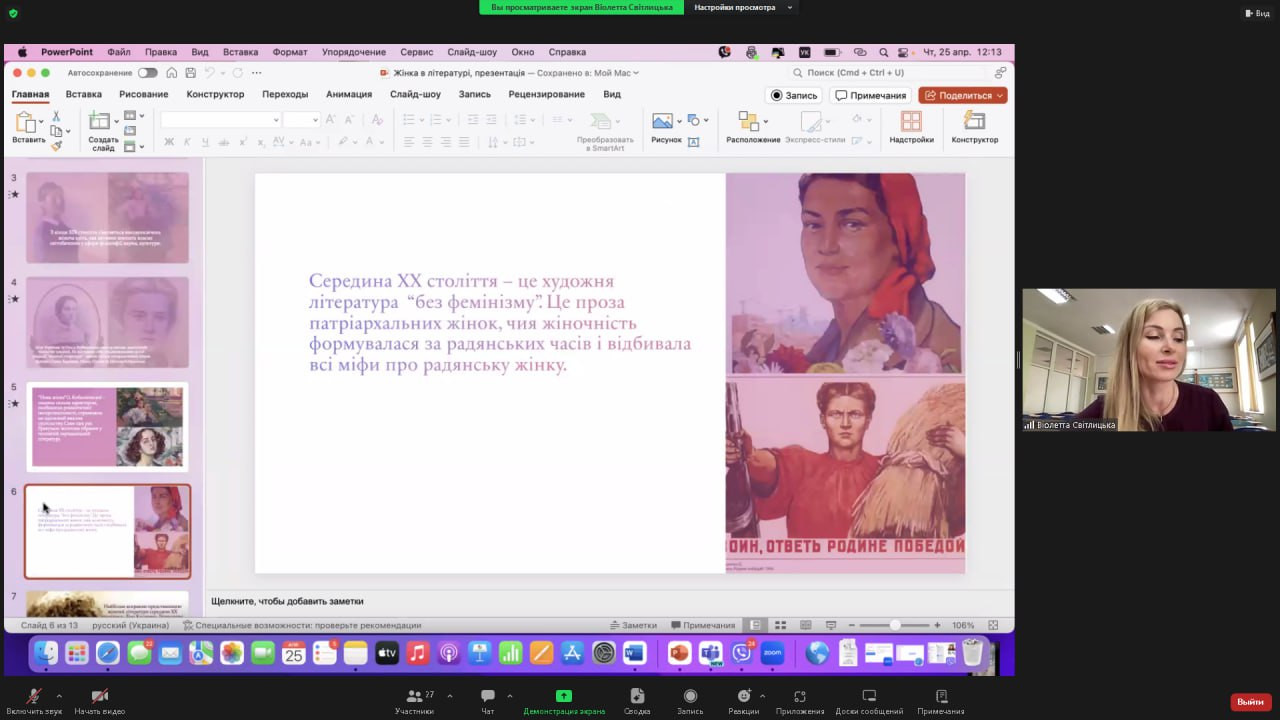Open the 'Доски сообщений' whiteboard icon

pyautogui.click(x=868, y=696)
